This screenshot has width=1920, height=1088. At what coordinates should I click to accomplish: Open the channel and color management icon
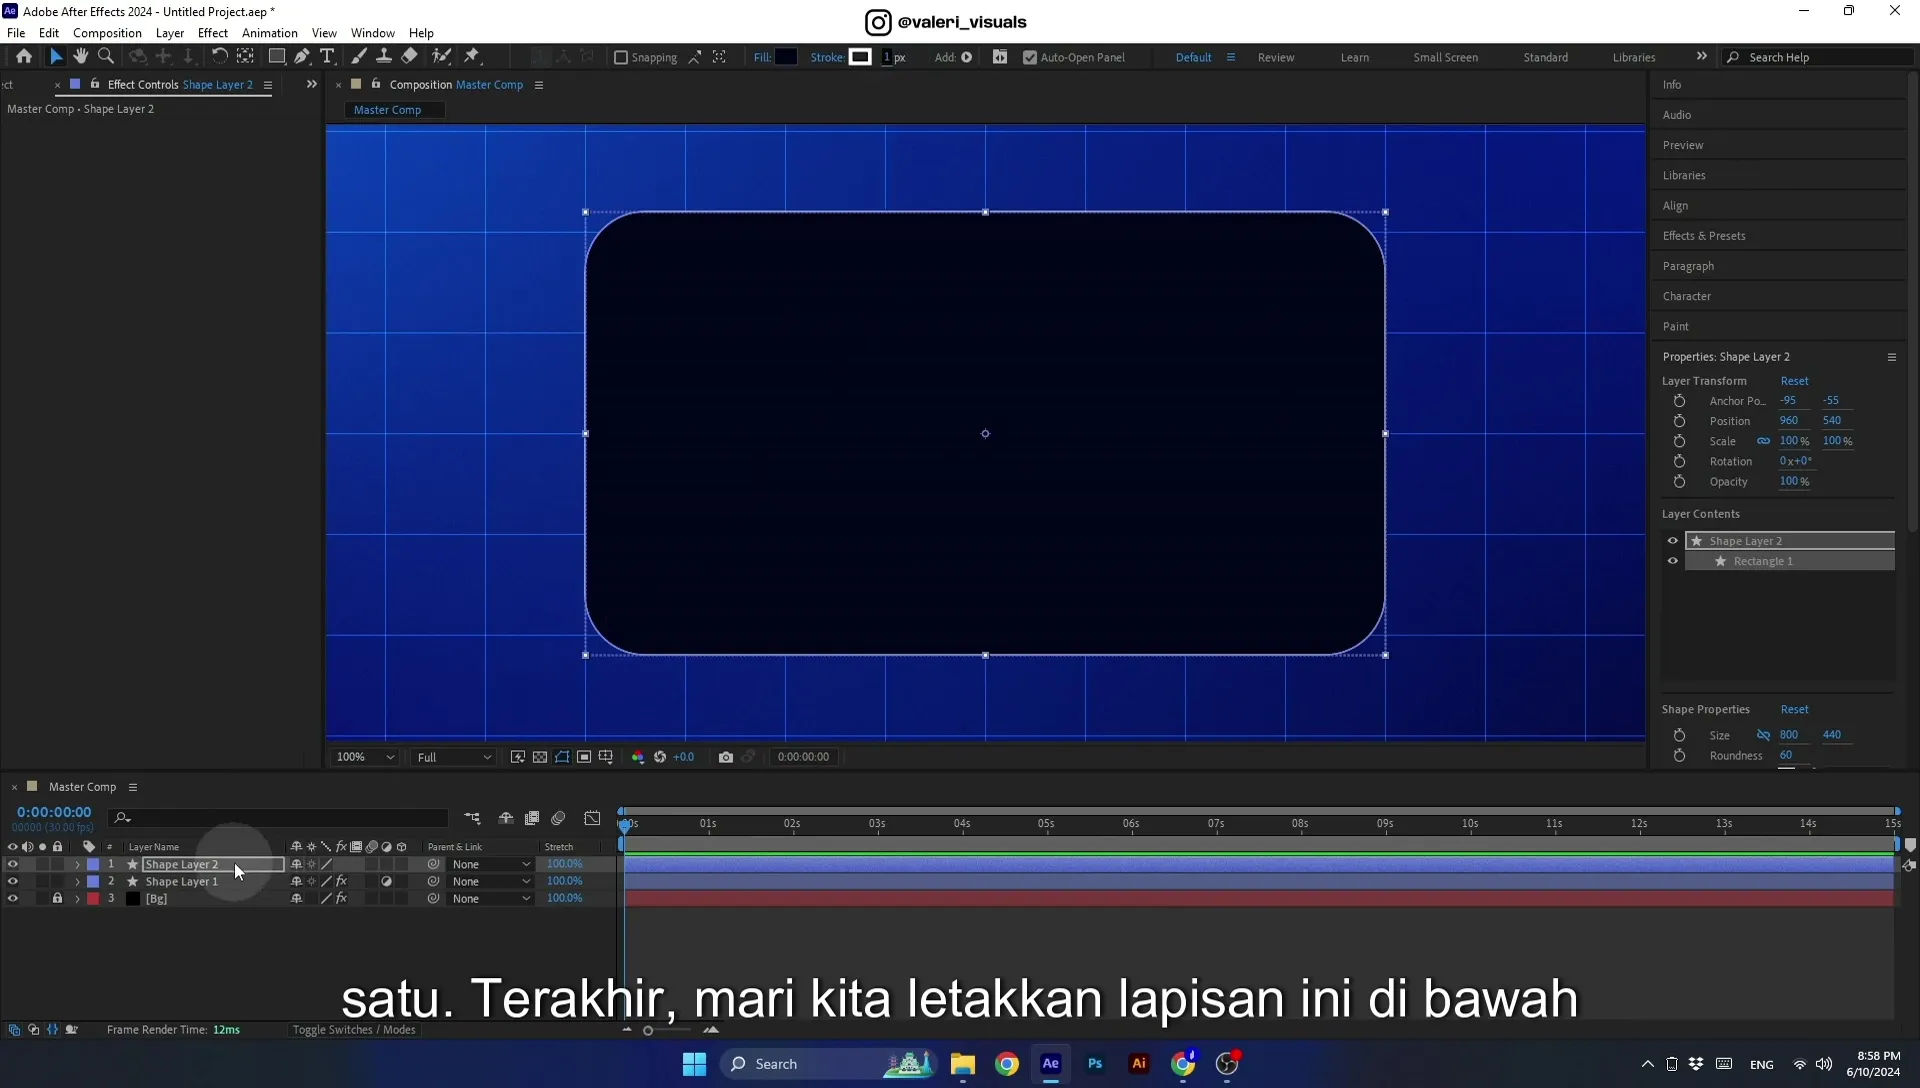point(638,757)
